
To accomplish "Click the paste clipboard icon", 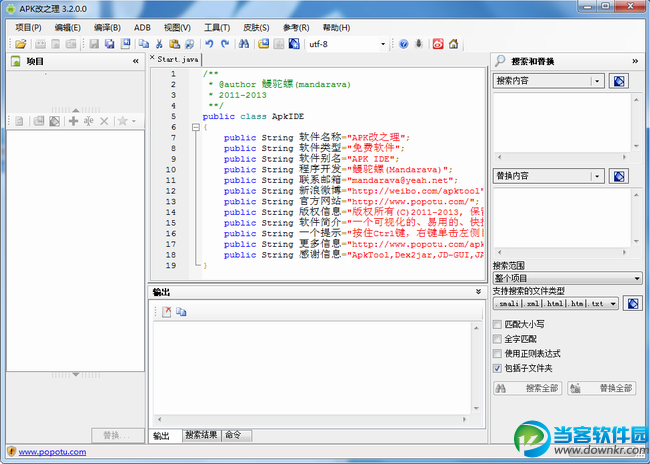I will tap(174, 44).
